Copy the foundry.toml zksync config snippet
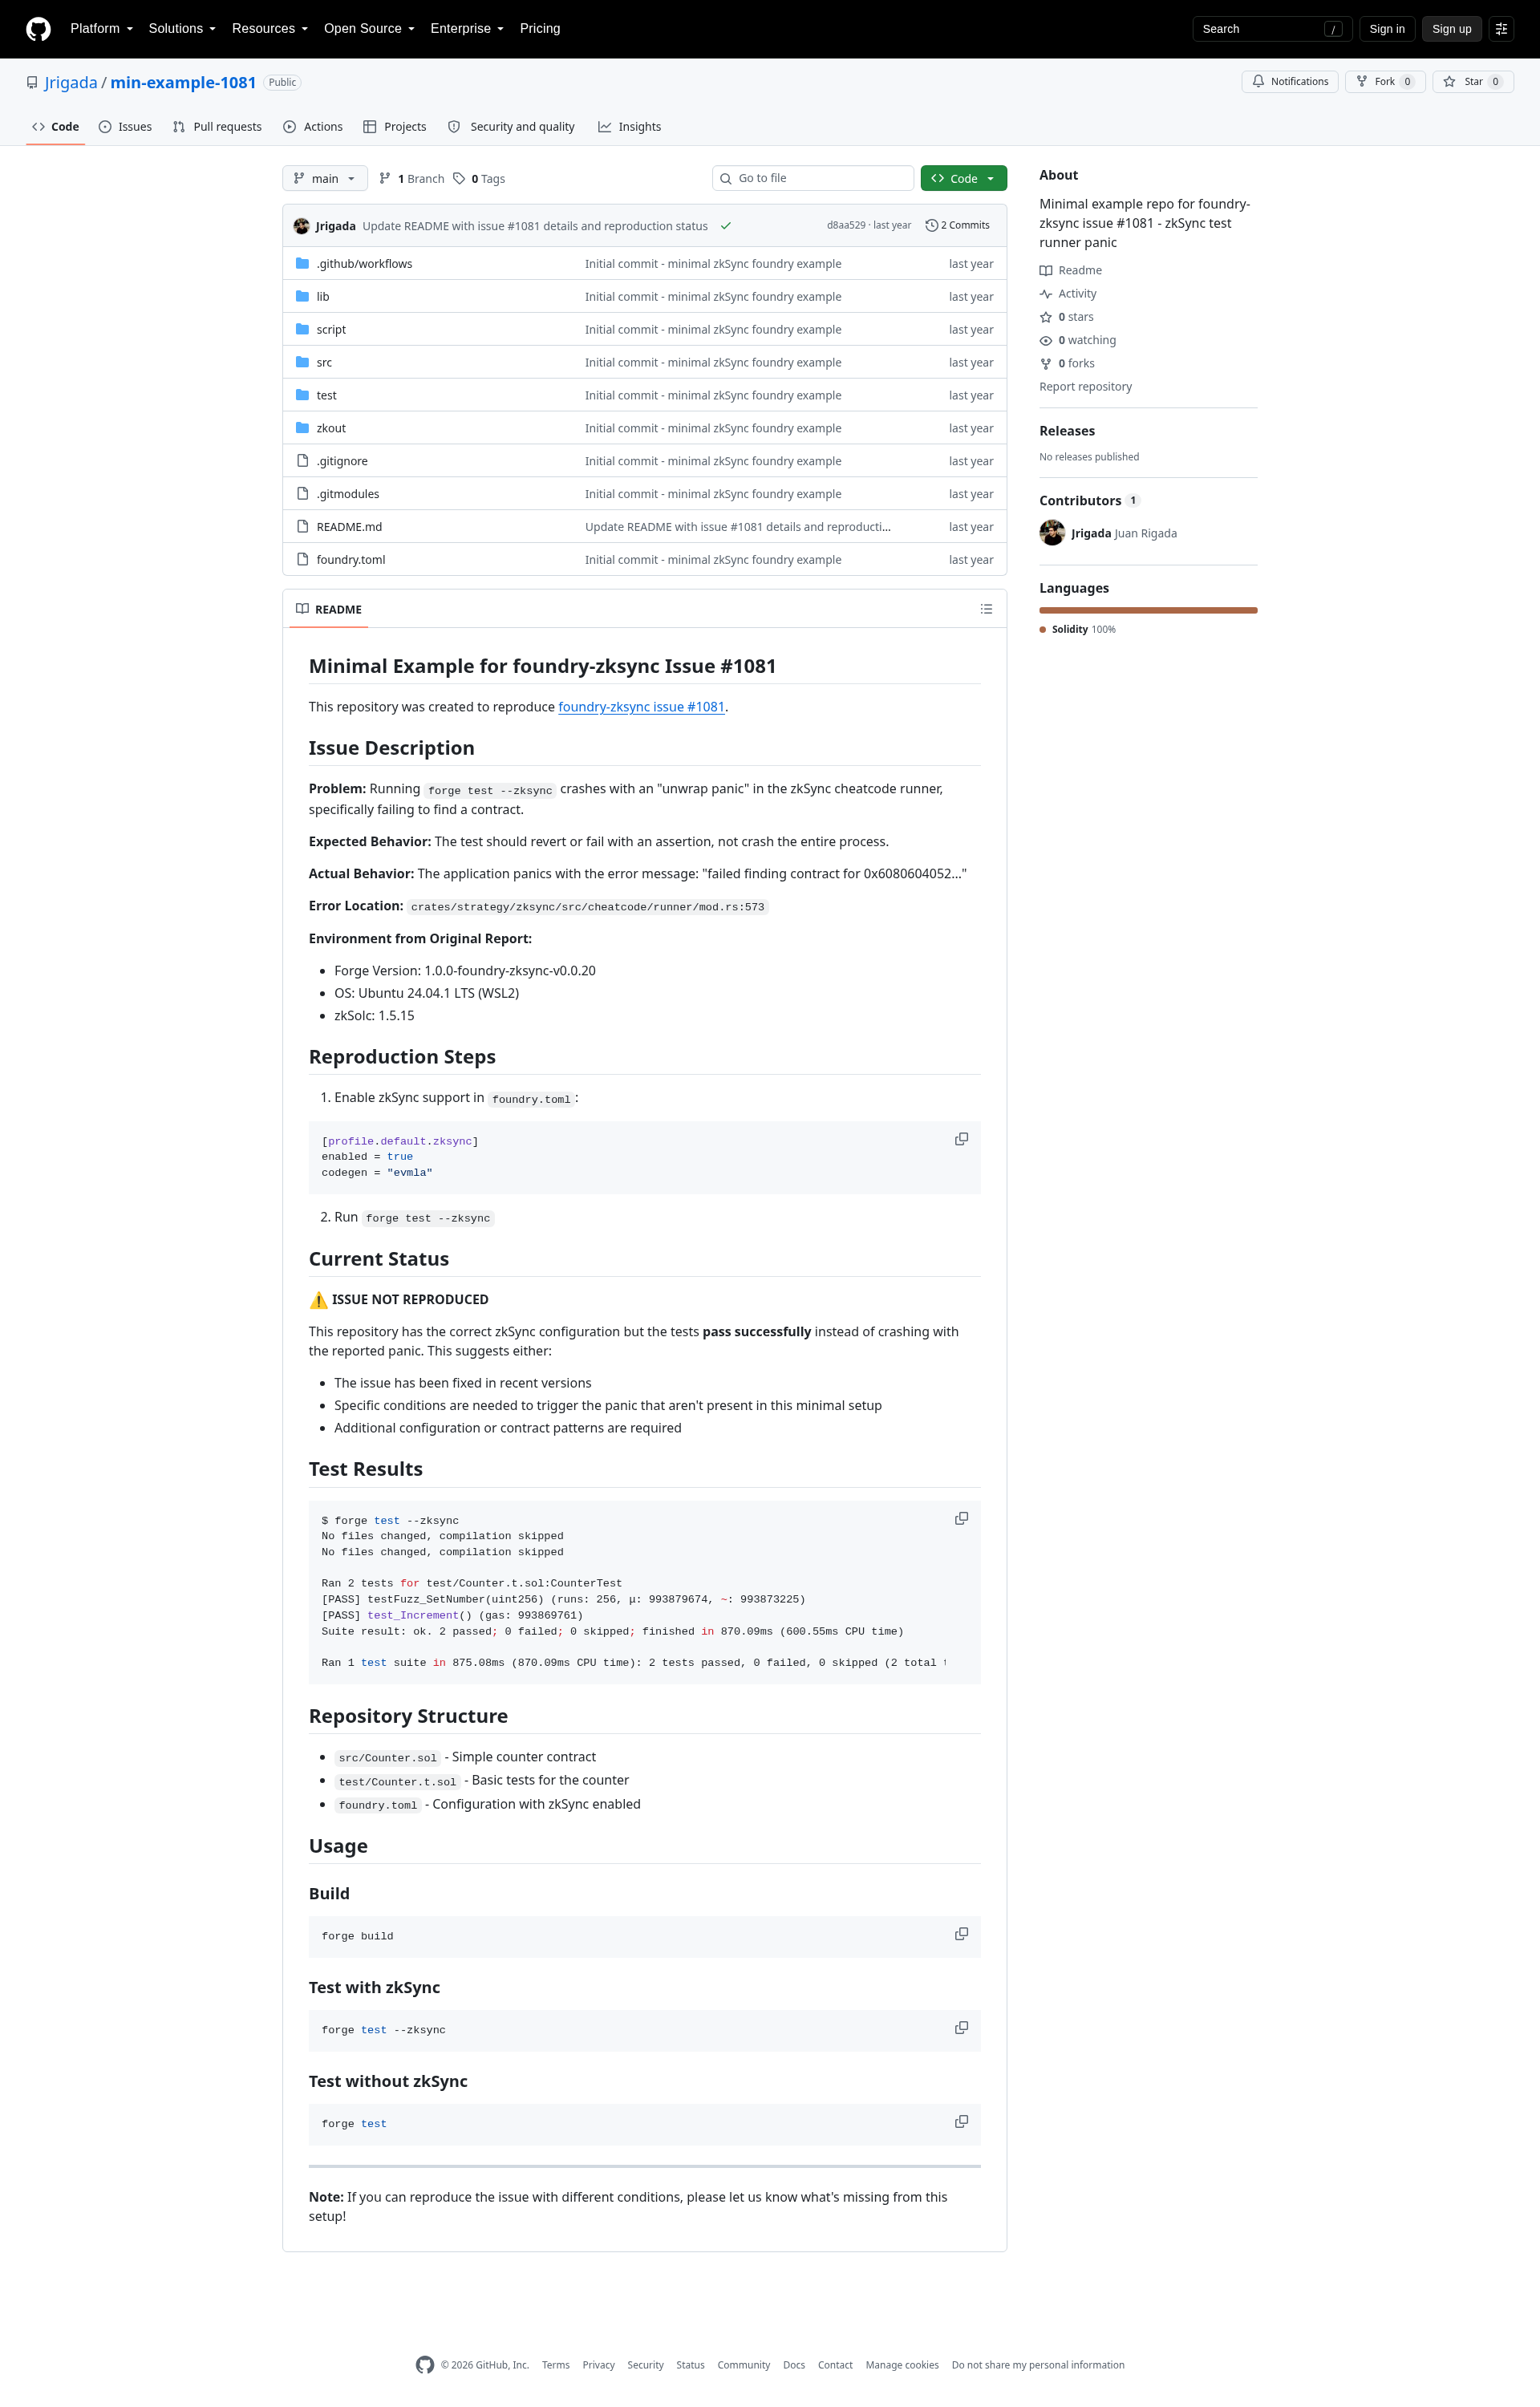1540x2407 pixels. [x=961, y=1139]
